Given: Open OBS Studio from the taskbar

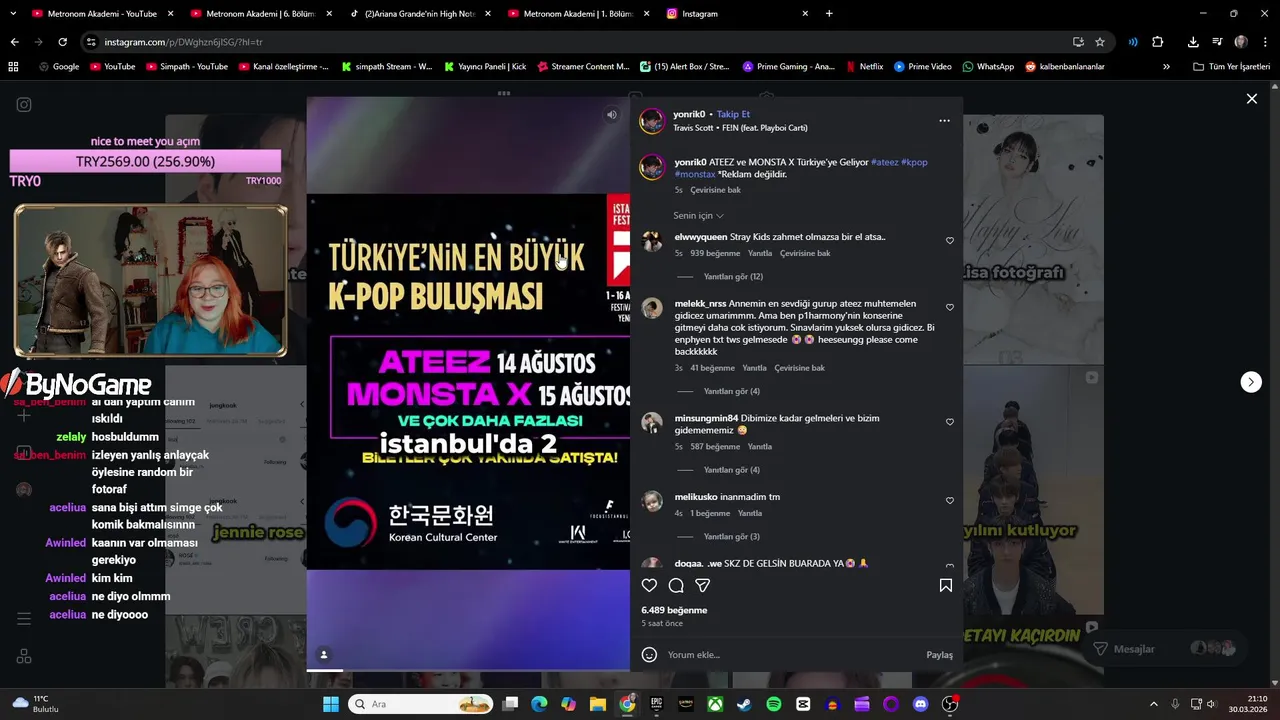Looking at the screenshot, I should [x=950, y=704].
